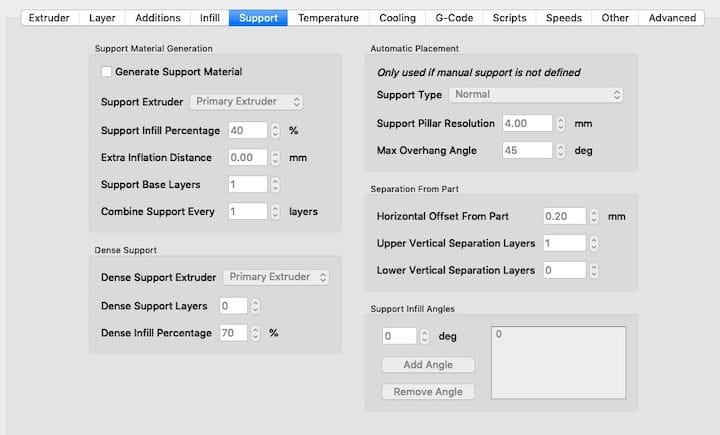Open the Support Extruder dropdown

pos(248,102)
